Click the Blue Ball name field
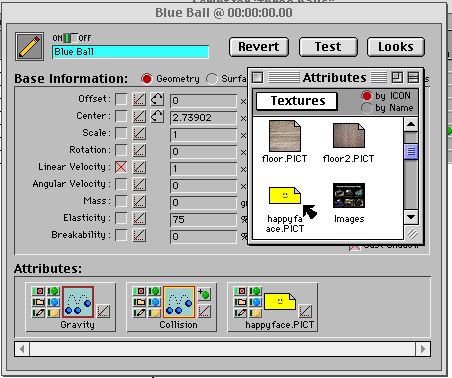Image resolution: width=452 pixels, height=378 pixels. click(x=131, y=52)
